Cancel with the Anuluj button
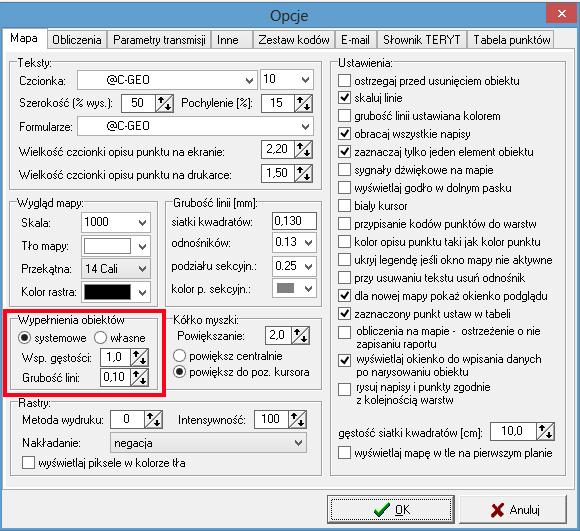The width and height of the screenshot is (580, 531). 513,510
